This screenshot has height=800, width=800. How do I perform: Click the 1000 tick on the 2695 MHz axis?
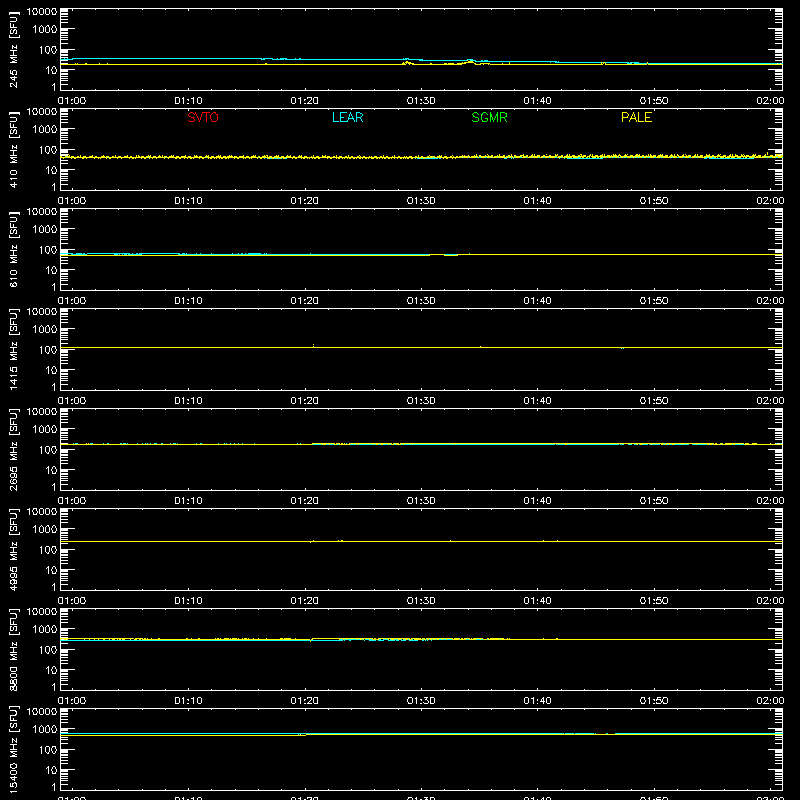pos(45,430)
